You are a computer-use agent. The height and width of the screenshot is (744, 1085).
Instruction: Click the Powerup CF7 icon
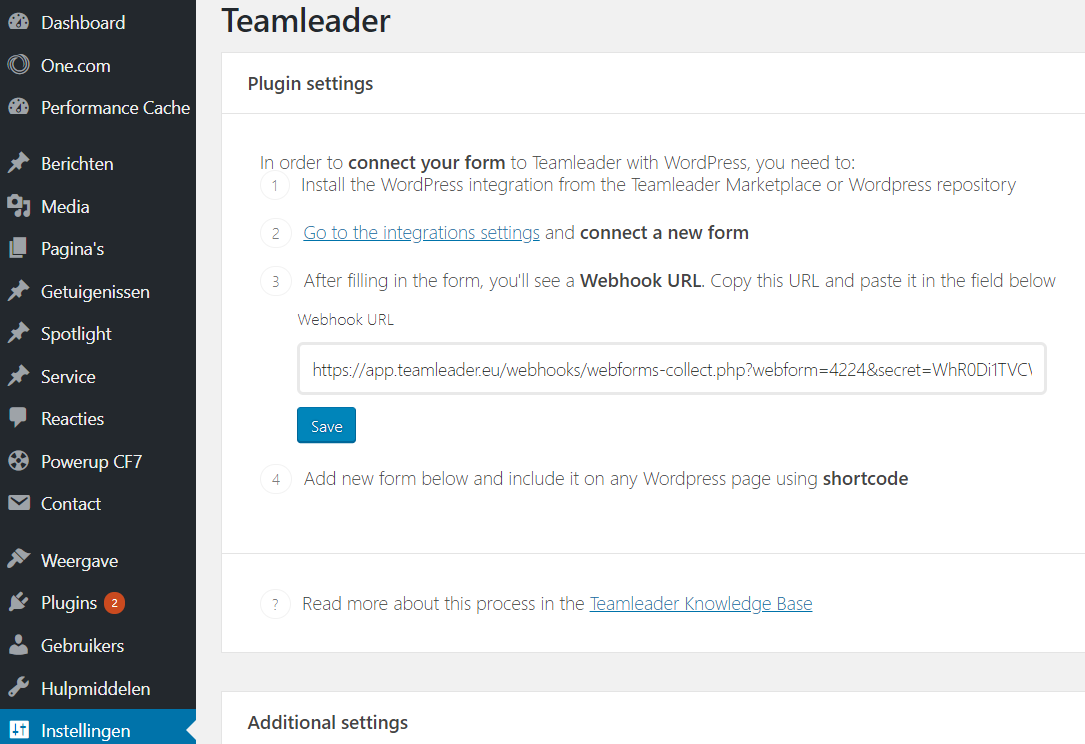pyautogui.click(x=19, y=461)
